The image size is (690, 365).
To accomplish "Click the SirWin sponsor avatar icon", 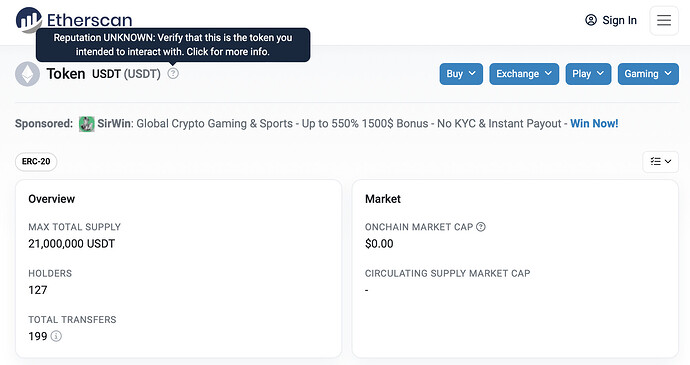I will (x=87, y=124).
